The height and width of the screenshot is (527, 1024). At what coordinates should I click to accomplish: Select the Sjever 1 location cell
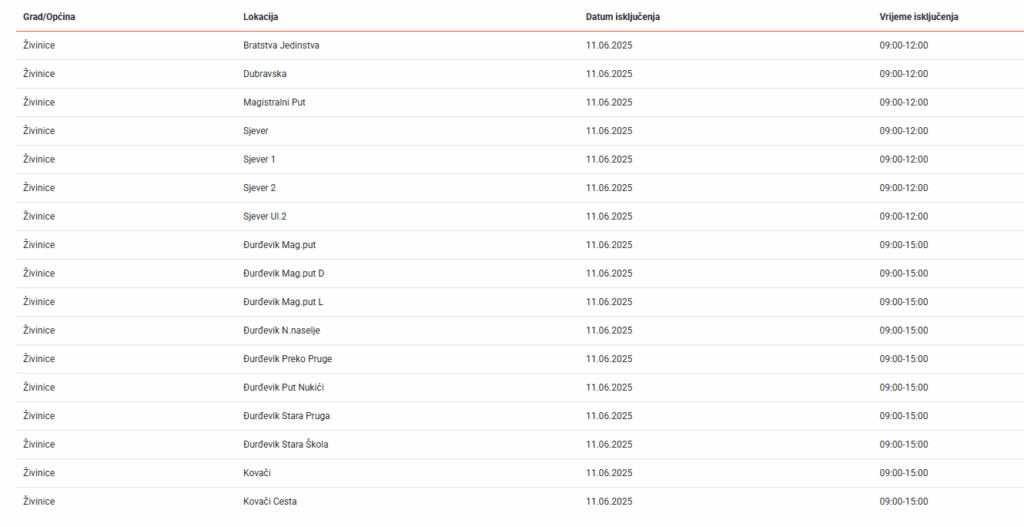click(259, 159)
